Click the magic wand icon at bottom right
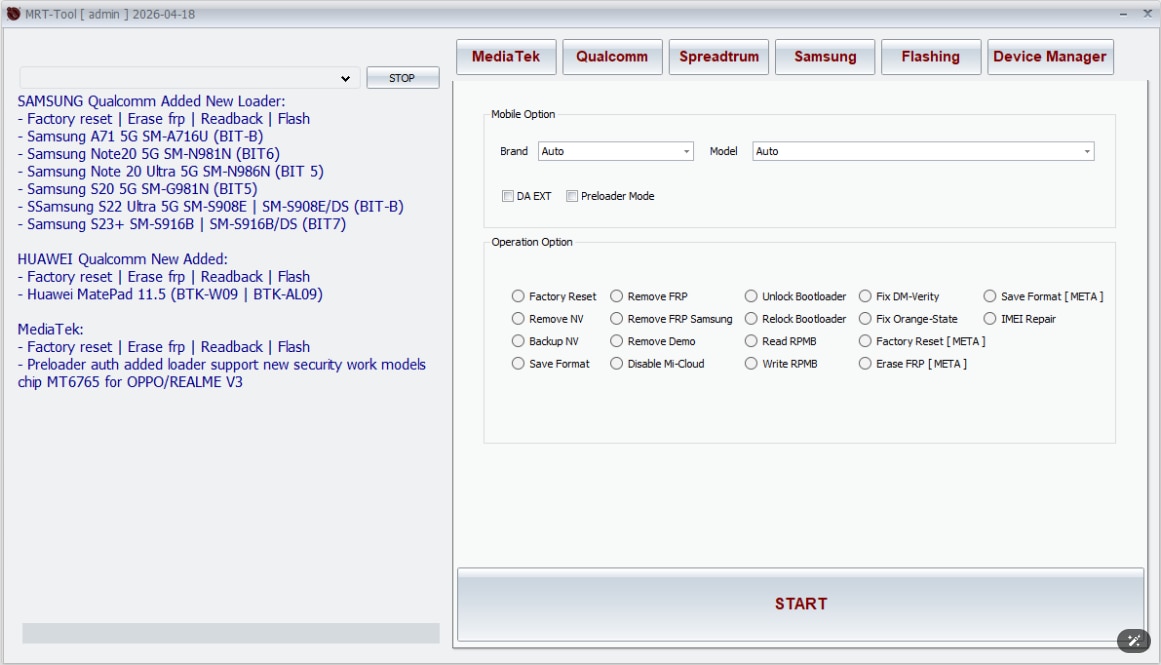 (1134, 640)
